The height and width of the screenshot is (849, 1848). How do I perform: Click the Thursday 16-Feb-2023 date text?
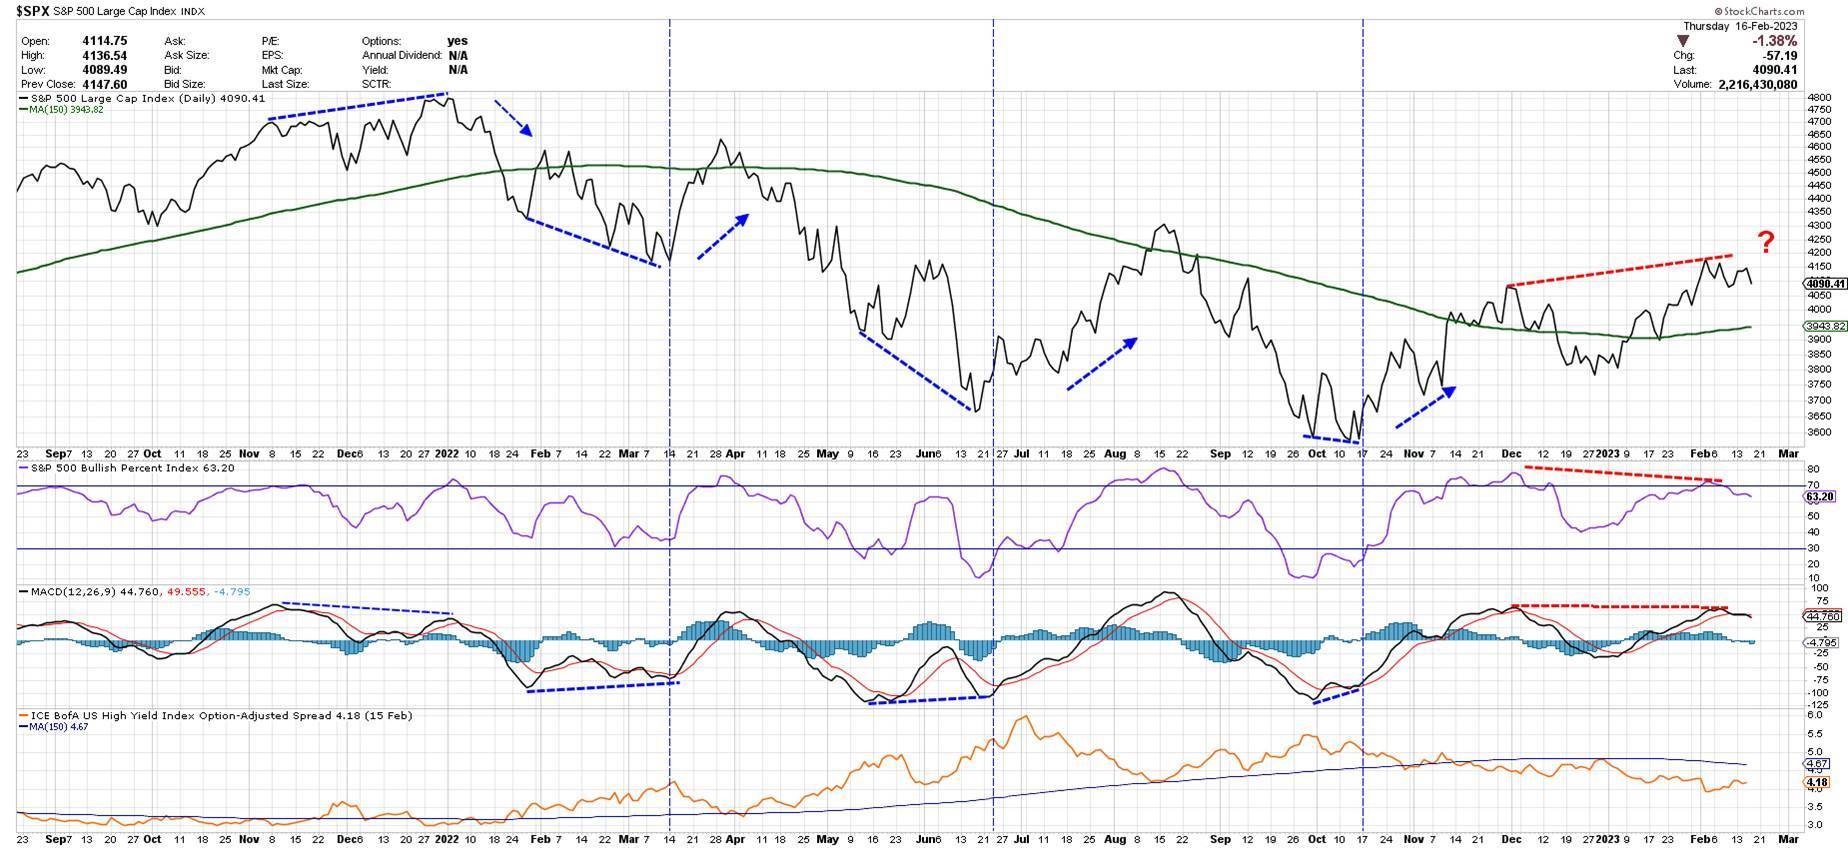tap(1740, 26)
